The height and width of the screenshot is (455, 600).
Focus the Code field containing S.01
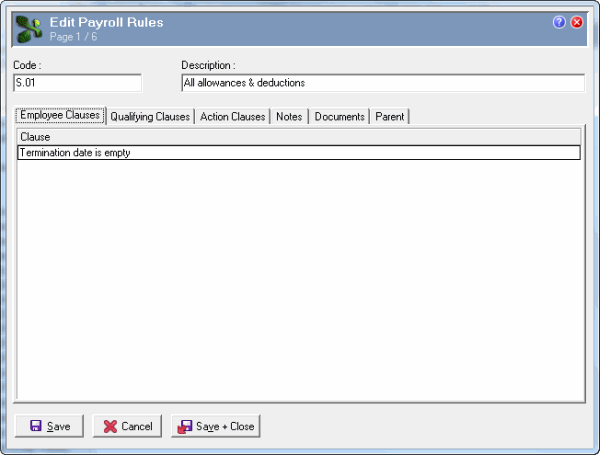77,83
